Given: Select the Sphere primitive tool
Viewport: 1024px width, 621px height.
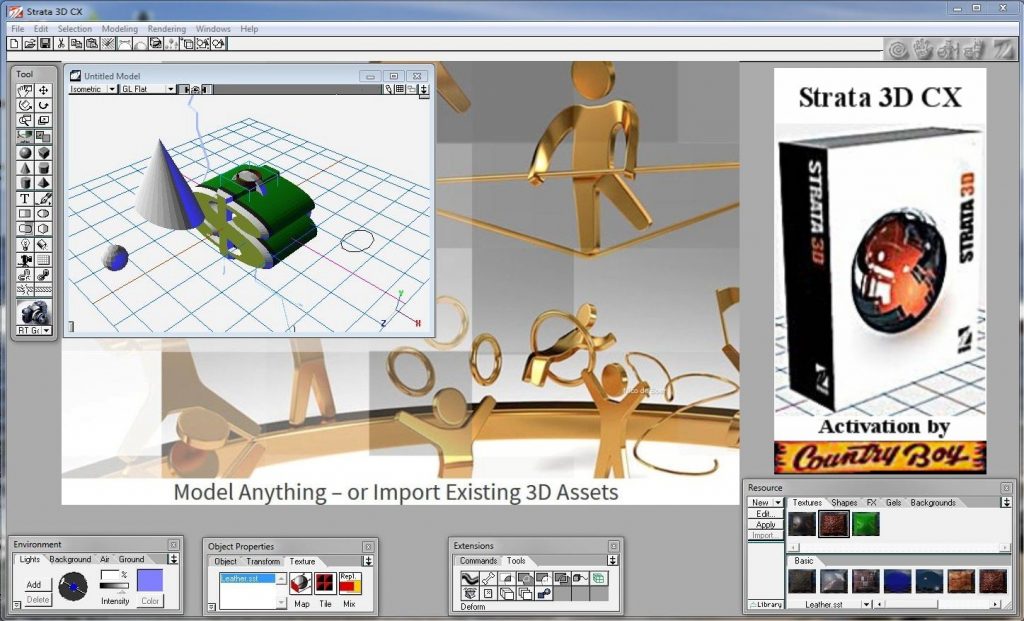Looking at the screenshot, I should tap(25, 153).
